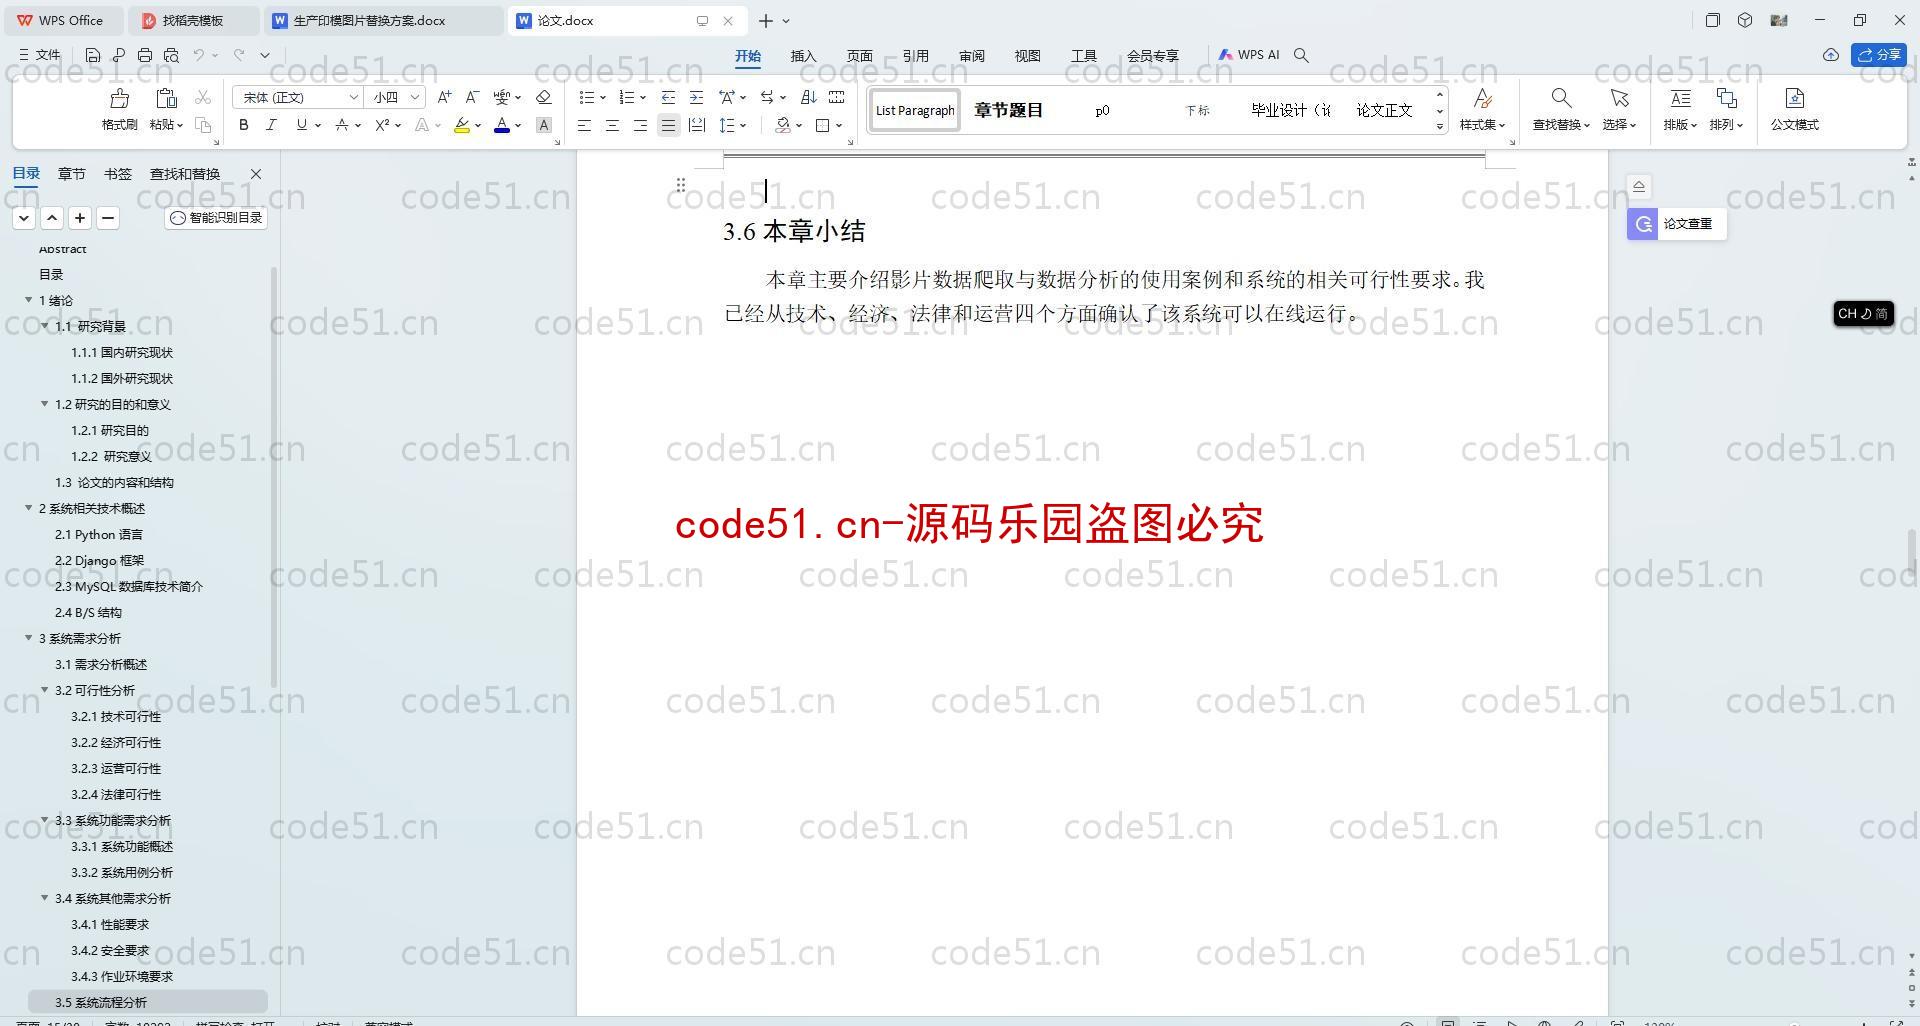Screen dimensions: 1920x1026
Task: Switch to Official Document mode (公文模式)
Action: point(1794,109)
